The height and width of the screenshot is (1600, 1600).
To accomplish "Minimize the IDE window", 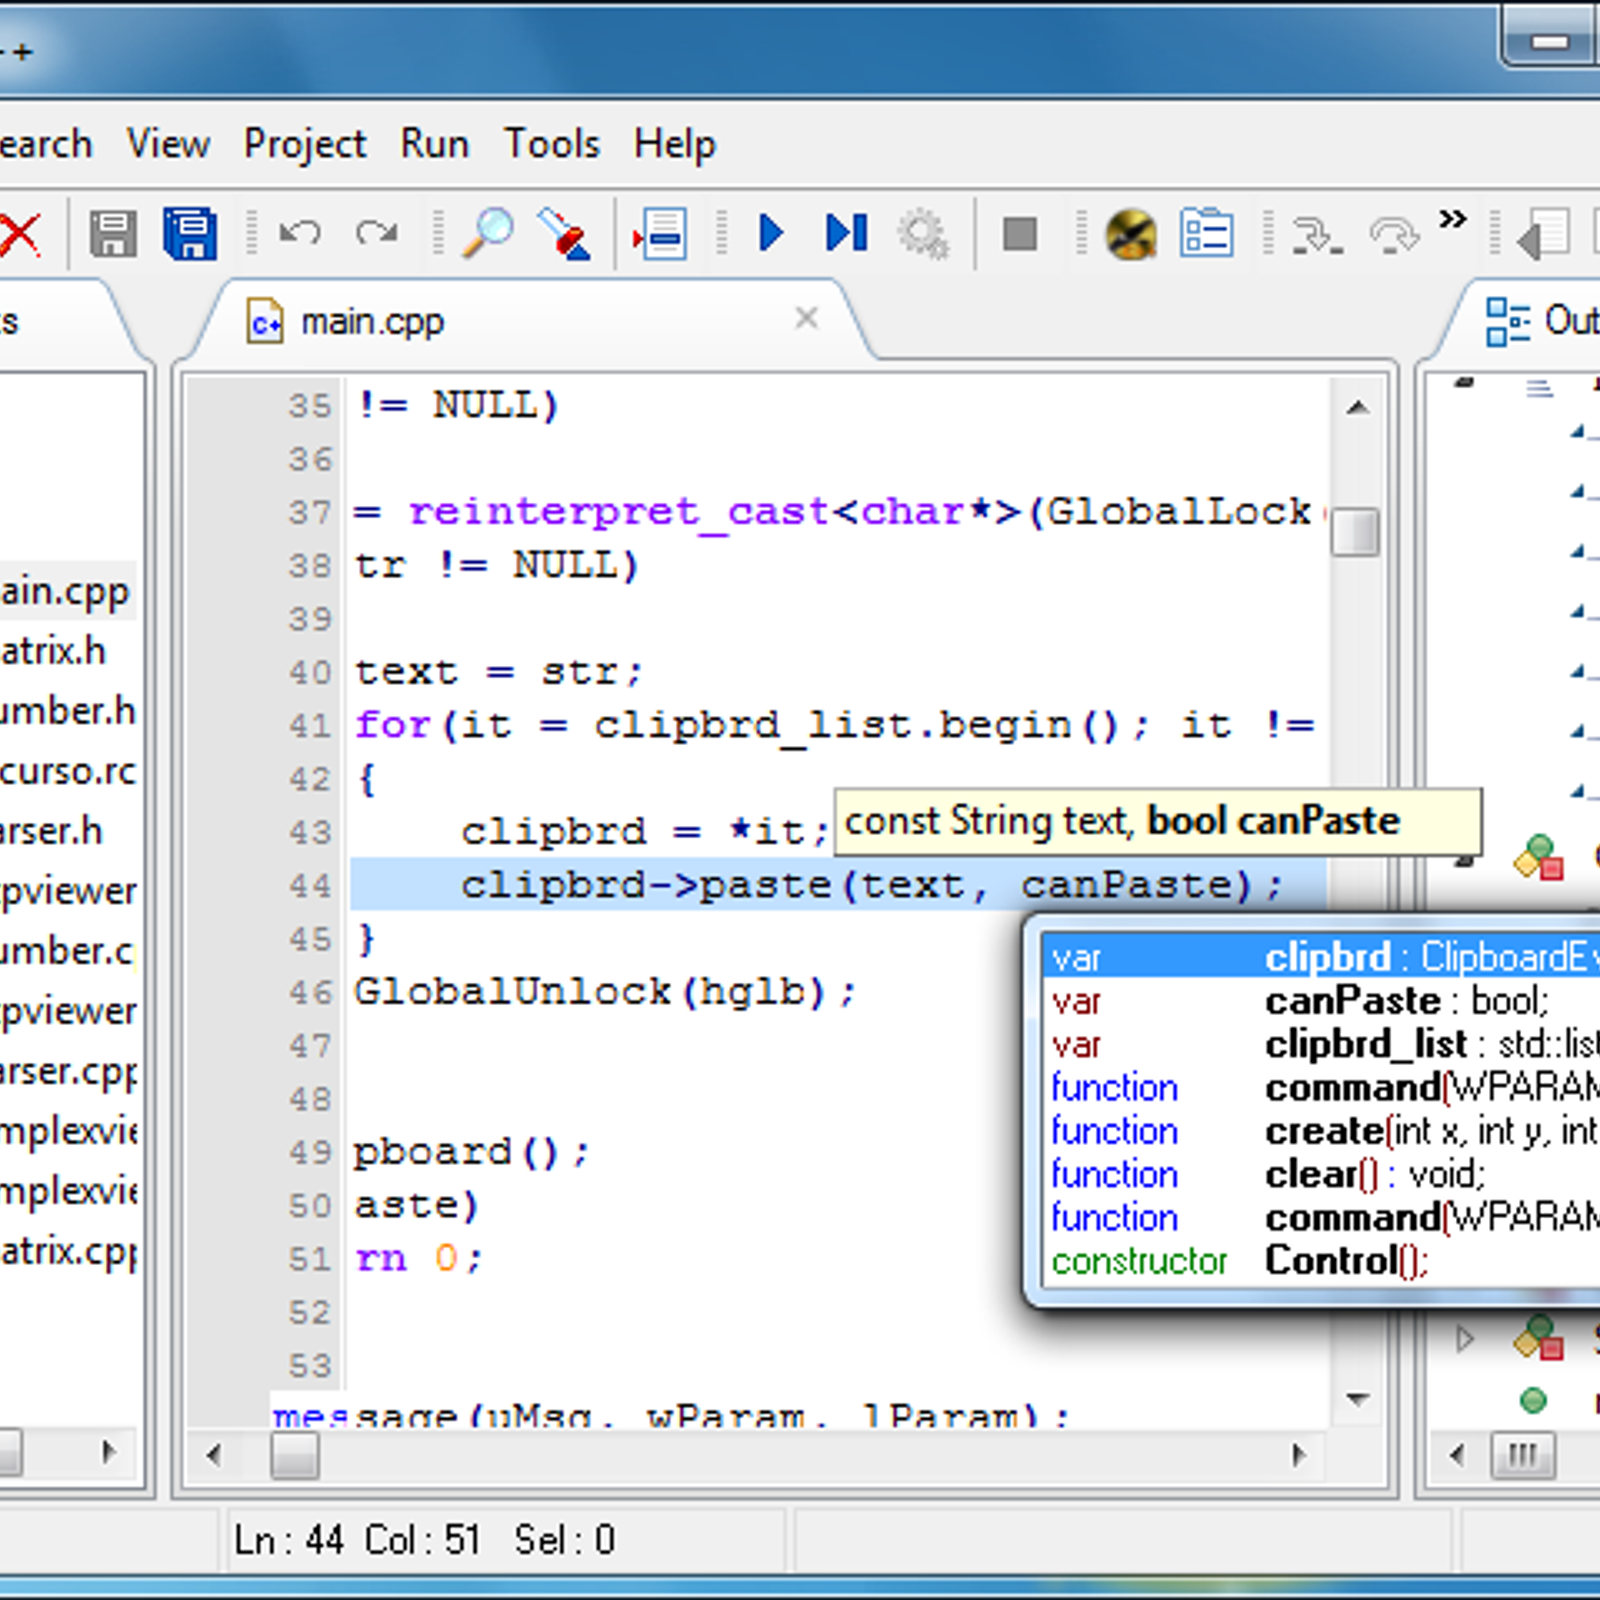I will pos(1550,42).
